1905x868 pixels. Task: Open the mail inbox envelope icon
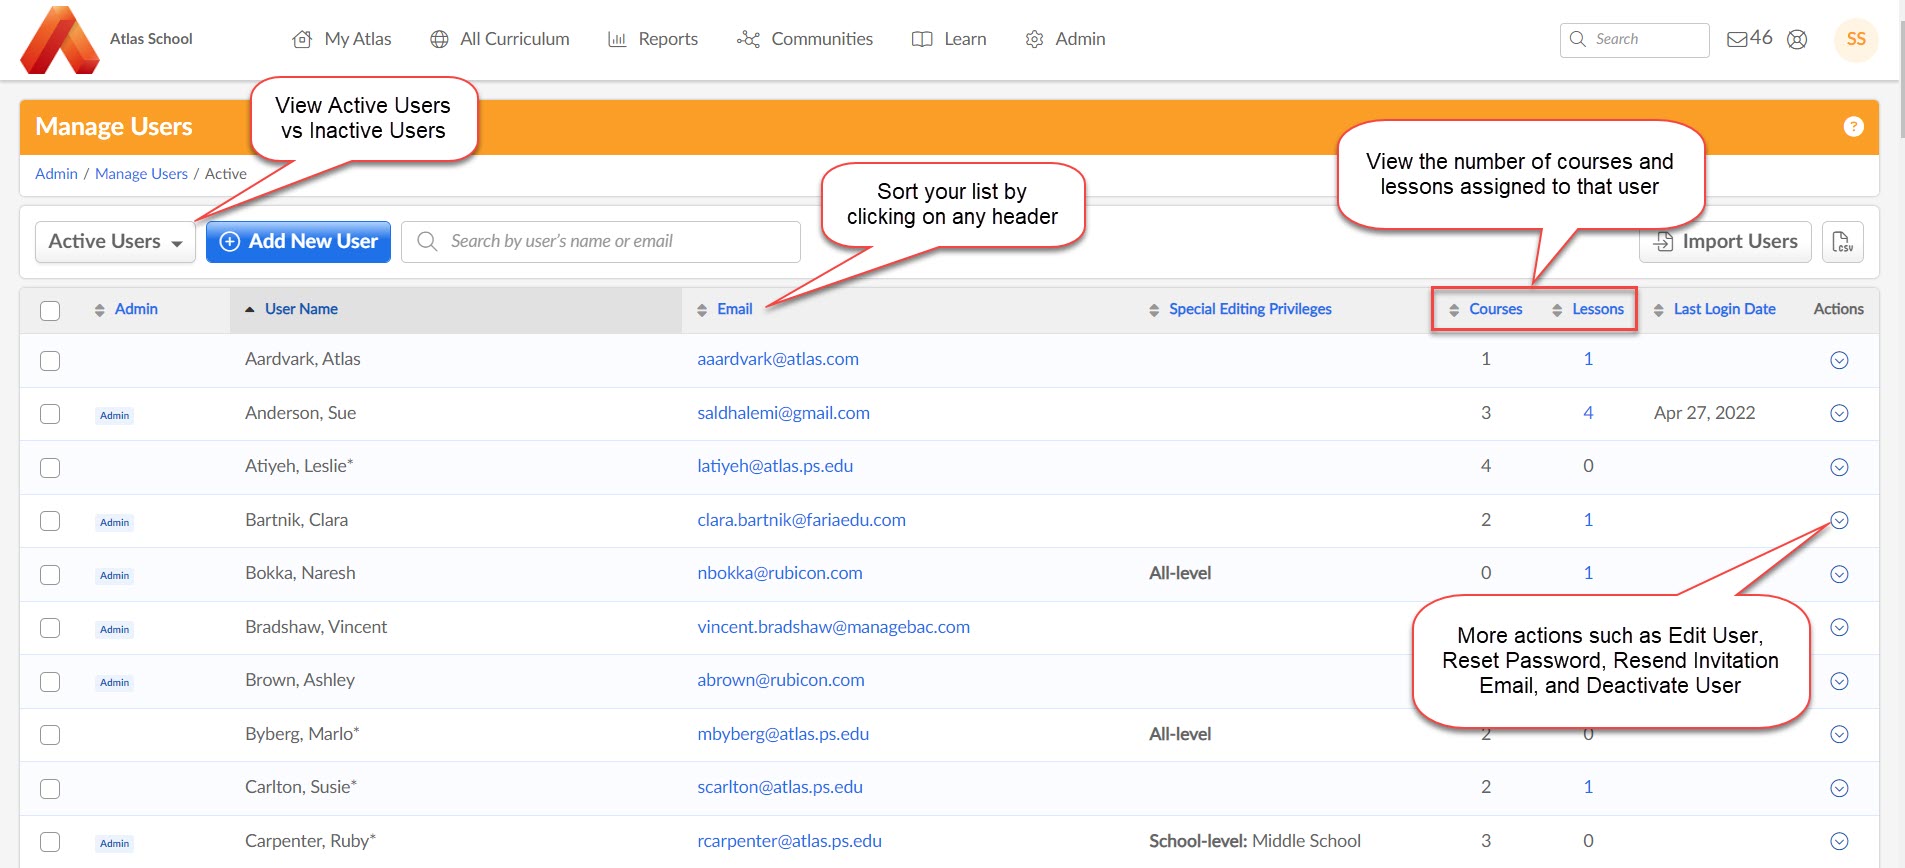tap(1737, 39)
